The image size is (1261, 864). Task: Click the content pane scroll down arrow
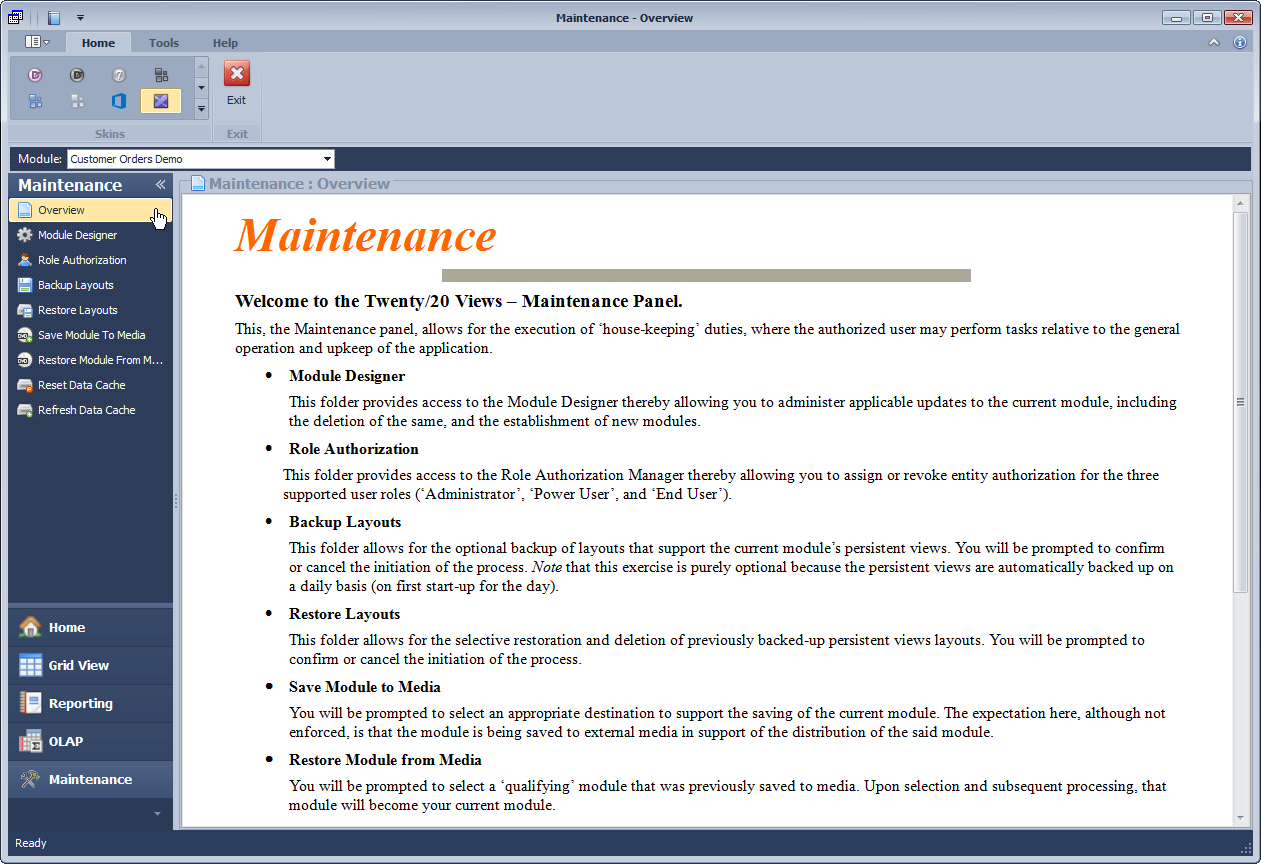click(1241, 817)
